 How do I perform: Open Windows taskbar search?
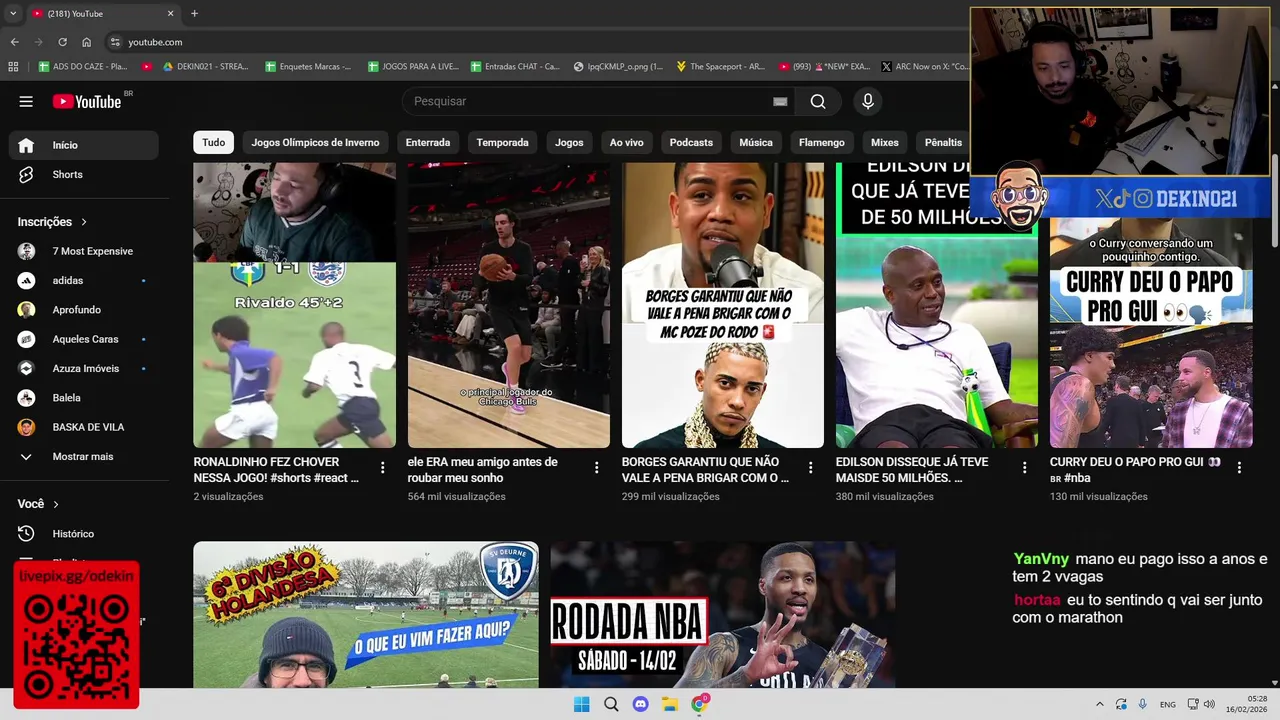coord(611,704)
